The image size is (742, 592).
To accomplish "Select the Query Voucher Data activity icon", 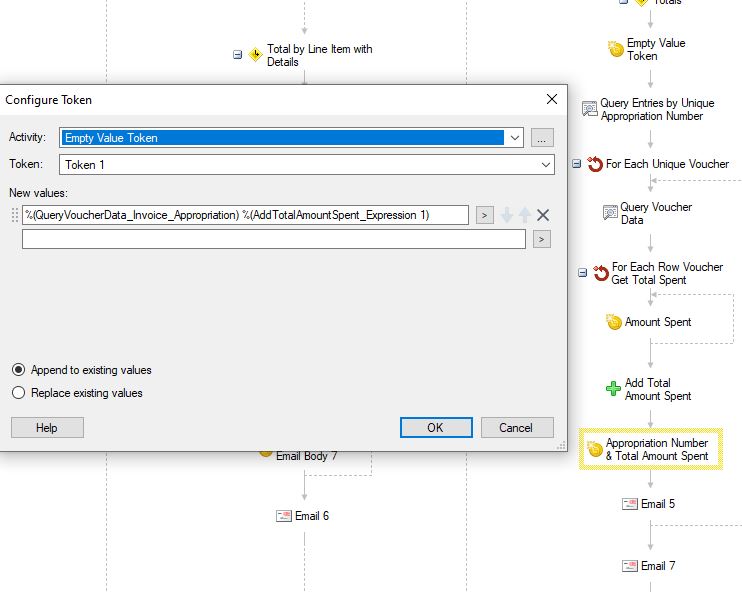I will tap(610, 212).
